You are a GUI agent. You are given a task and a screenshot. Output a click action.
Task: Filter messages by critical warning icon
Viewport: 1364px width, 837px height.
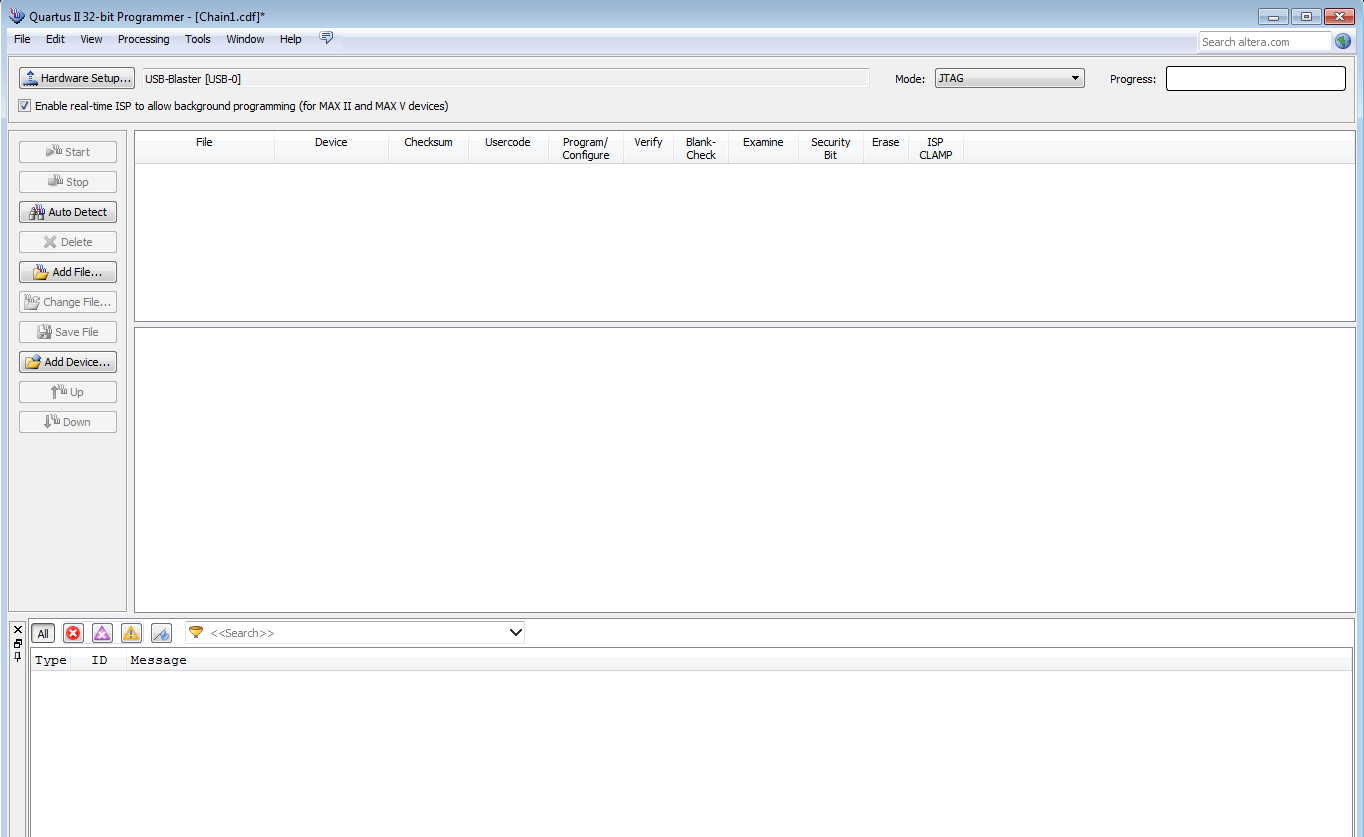[x=102, y=633]
